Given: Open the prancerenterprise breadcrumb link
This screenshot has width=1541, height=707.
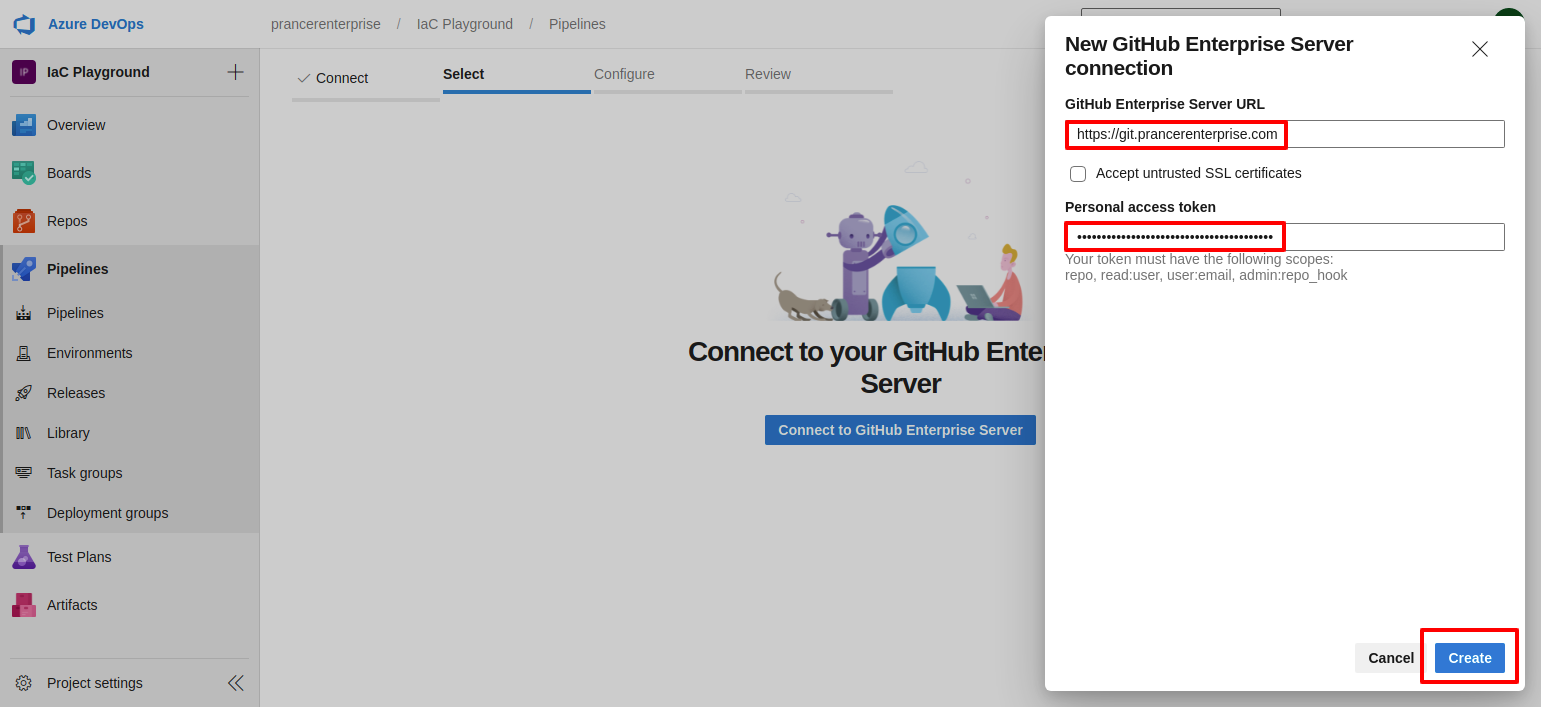Looking at the screenshot, I should [x=326, y=24].
